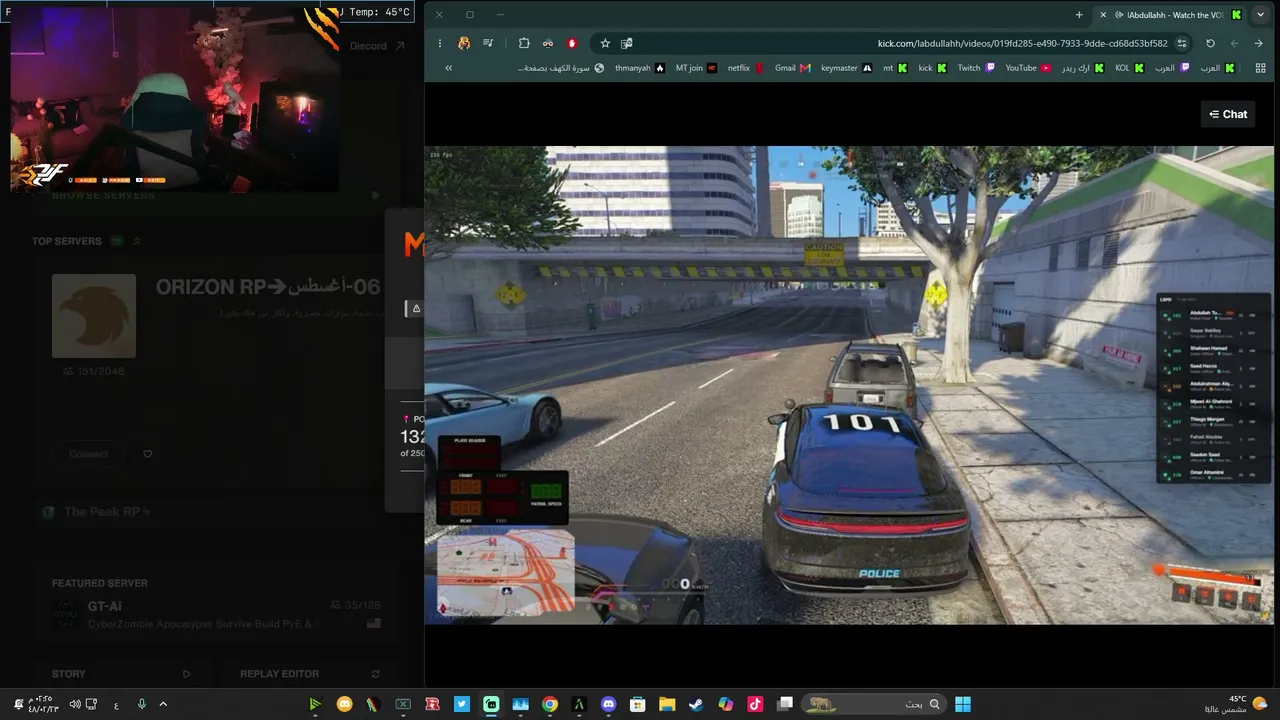1280x720 pixels.
Task: Open the kick bookmark
Action: pos(932,68)
